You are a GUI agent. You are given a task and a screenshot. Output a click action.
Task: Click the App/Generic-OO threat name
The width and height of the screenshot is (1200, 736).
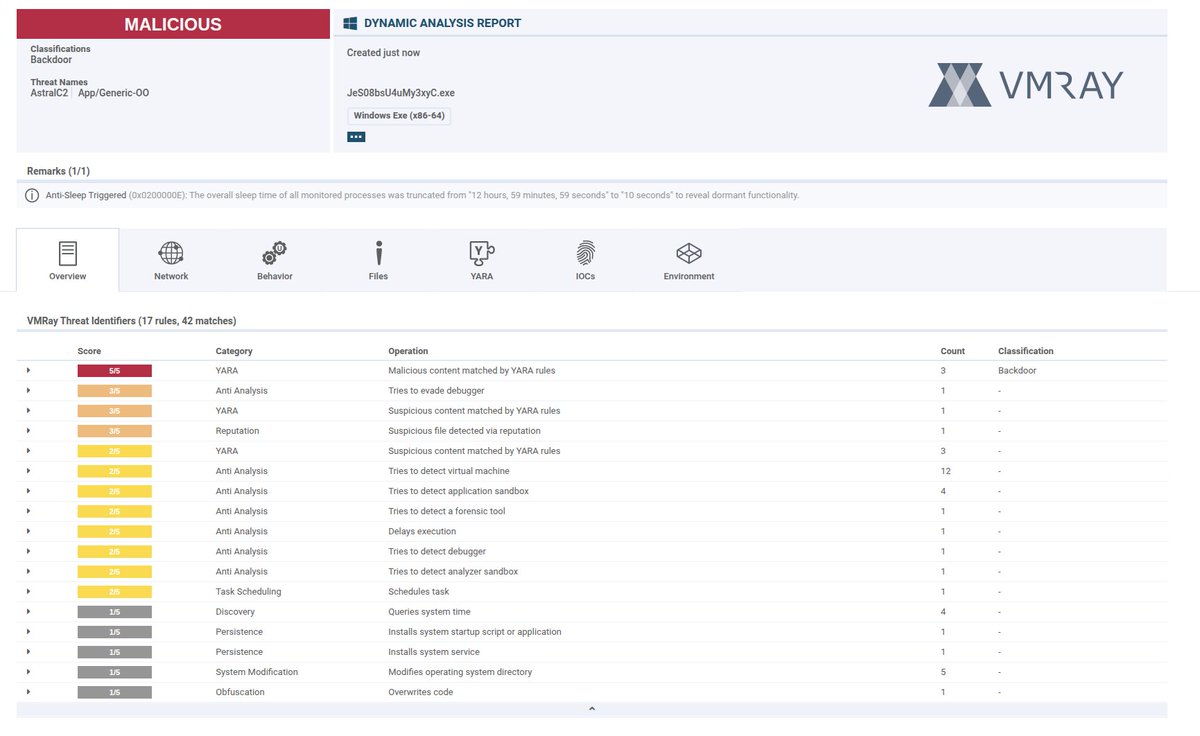113,93
